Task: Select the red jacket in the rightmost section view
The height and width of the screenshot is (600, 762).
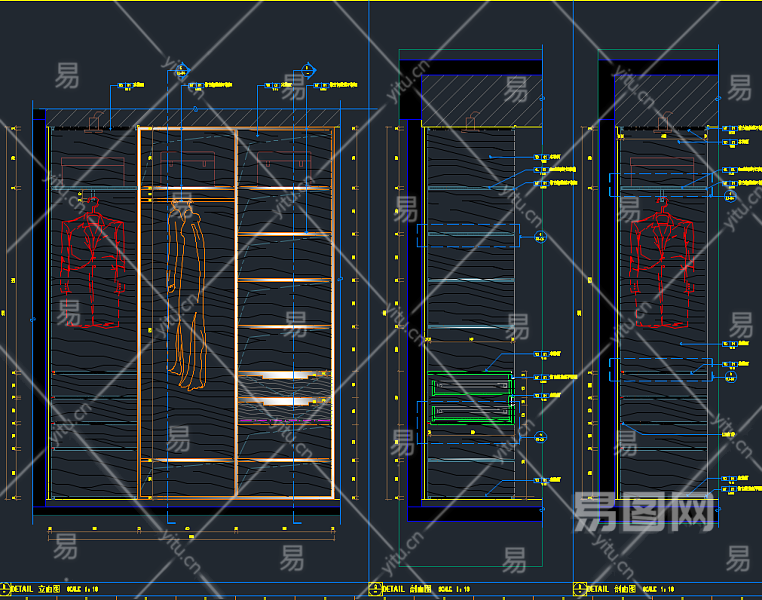Action: 661,262
